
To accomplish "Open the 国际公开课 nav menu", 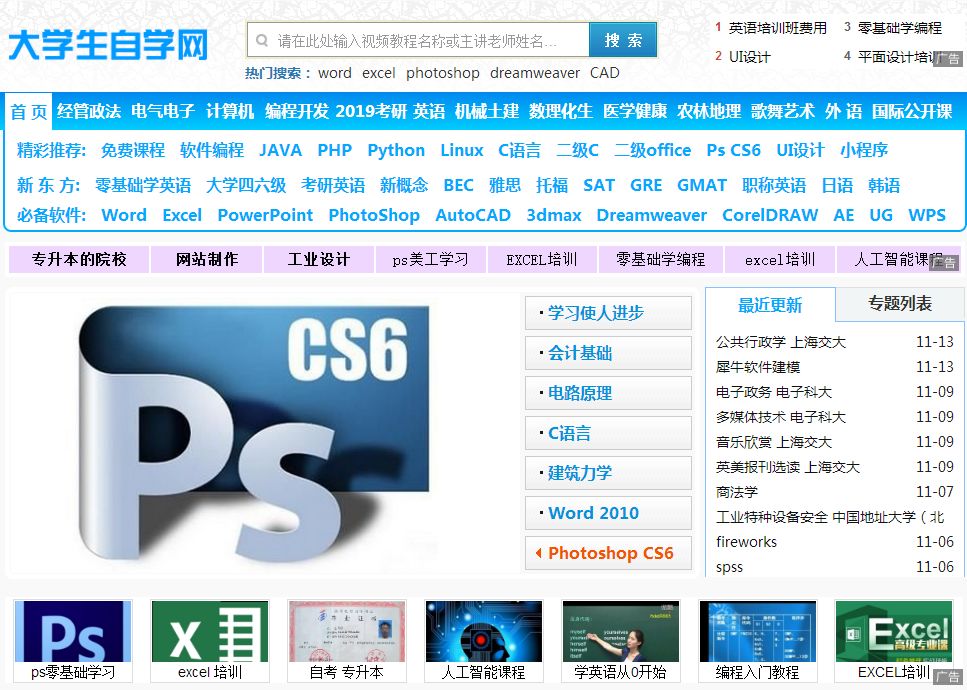I will (x=911, y=111).
